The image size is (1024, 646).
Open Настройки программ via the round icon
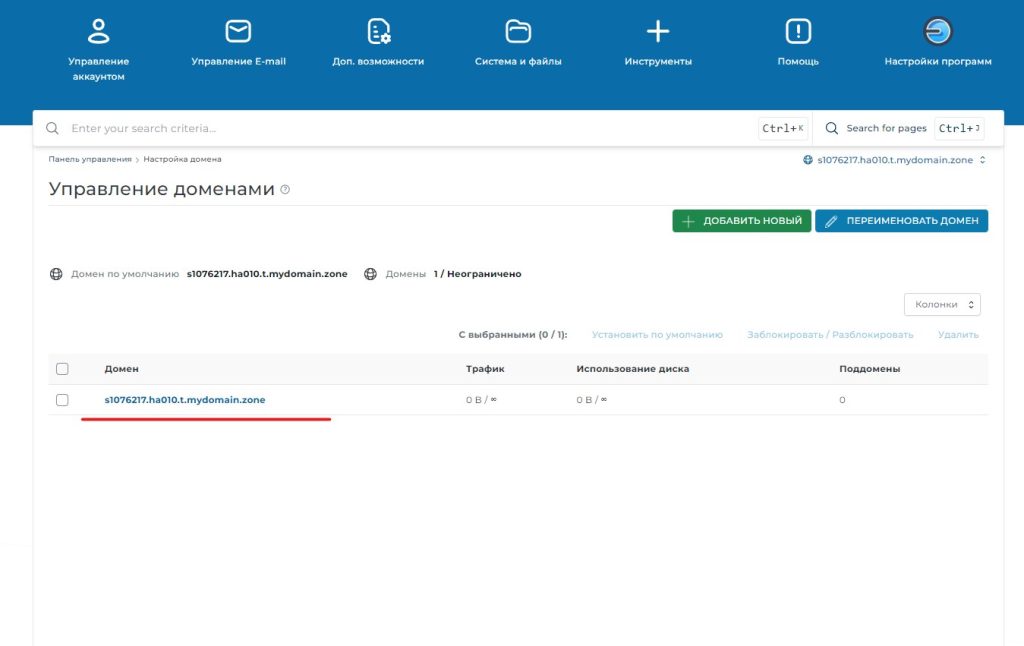coord(936,31)
